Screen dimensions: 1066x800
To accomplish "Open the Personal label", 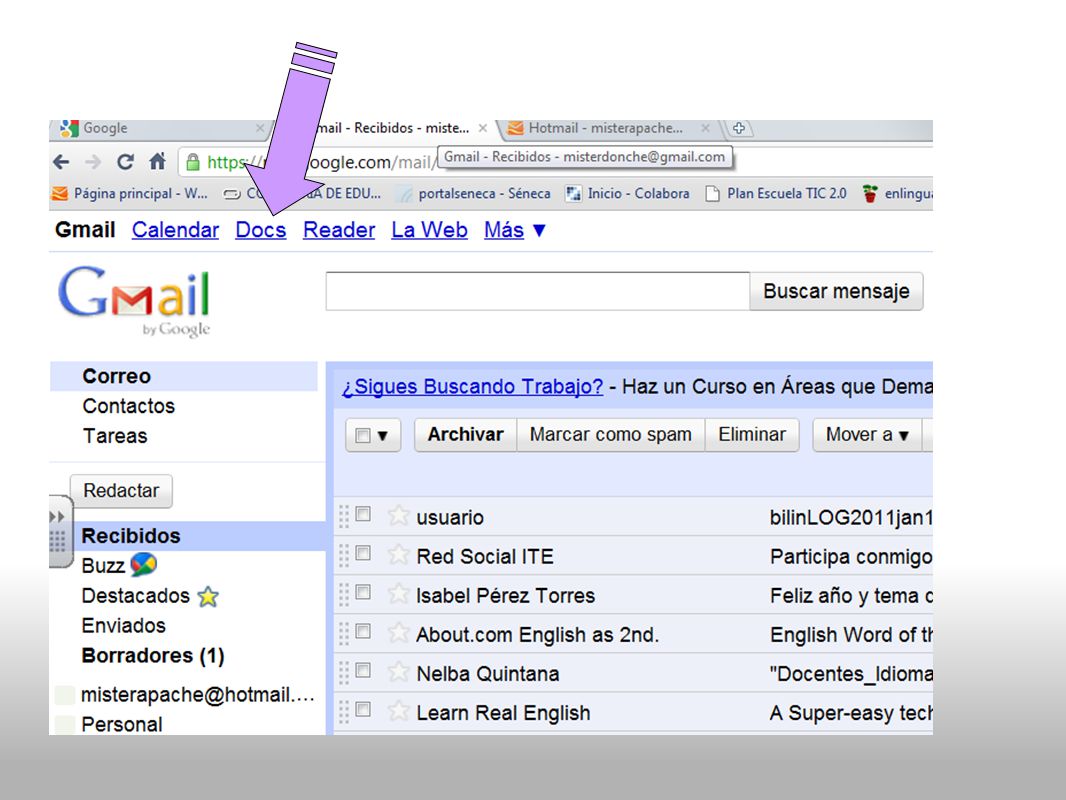I will pyautogui.click(x=122, y=724).
